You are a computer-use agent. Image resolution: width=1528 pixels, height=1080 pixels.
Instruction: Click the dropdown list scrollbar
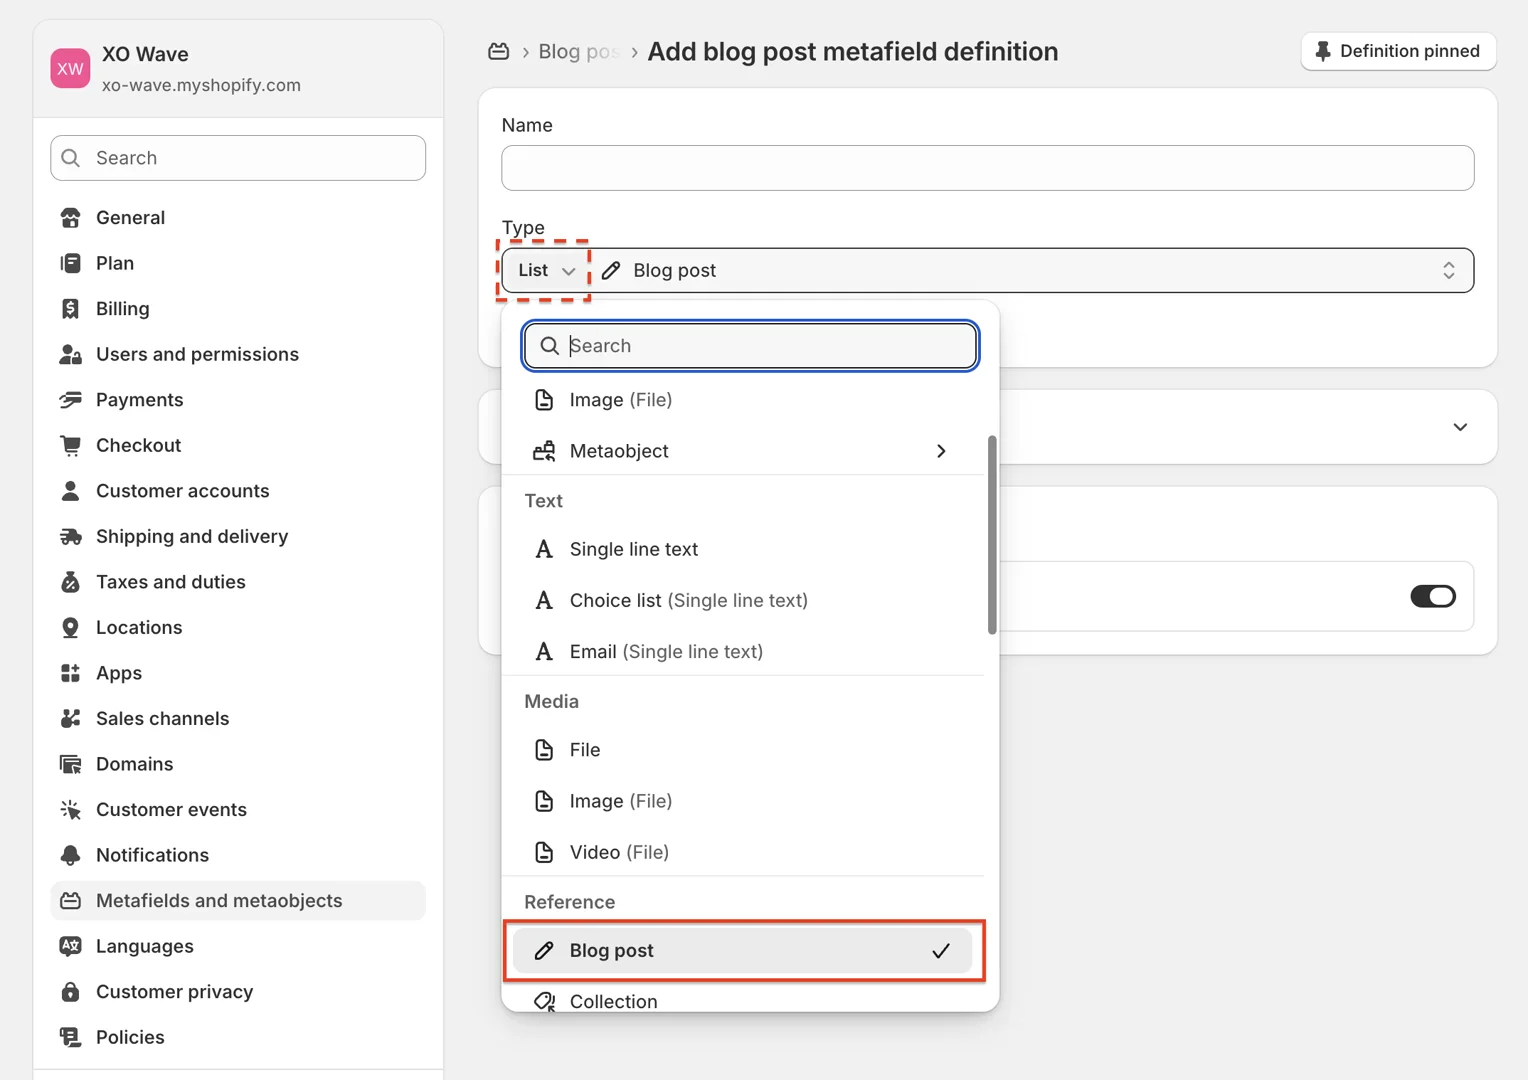click(991, 535)
